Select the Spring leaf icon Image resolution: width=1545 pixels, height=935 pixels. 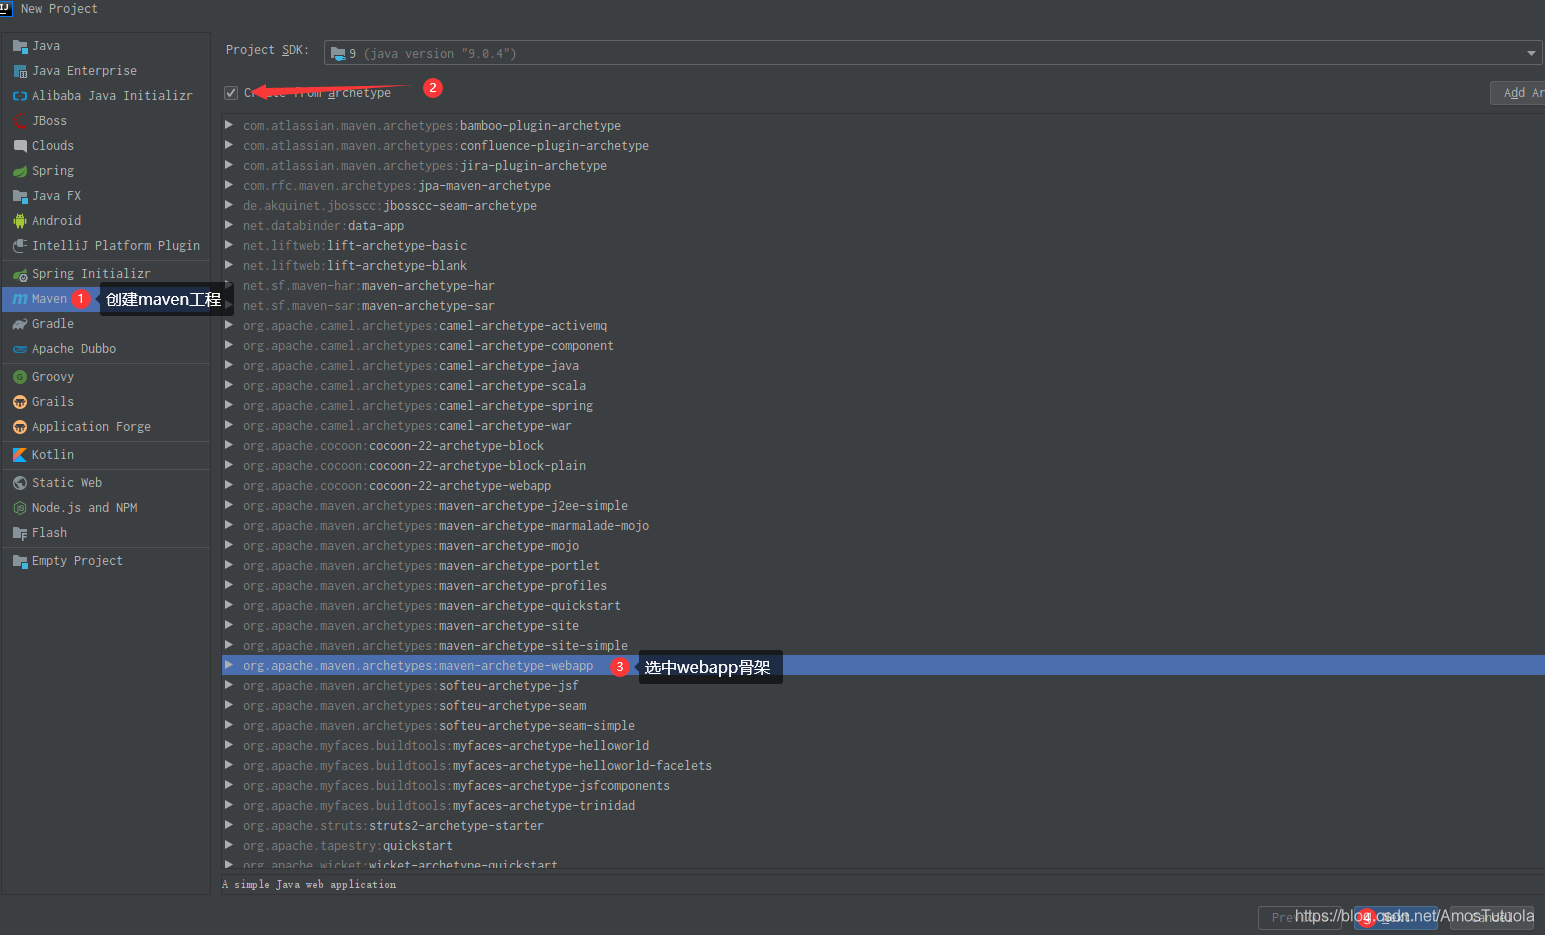(20, 171)
